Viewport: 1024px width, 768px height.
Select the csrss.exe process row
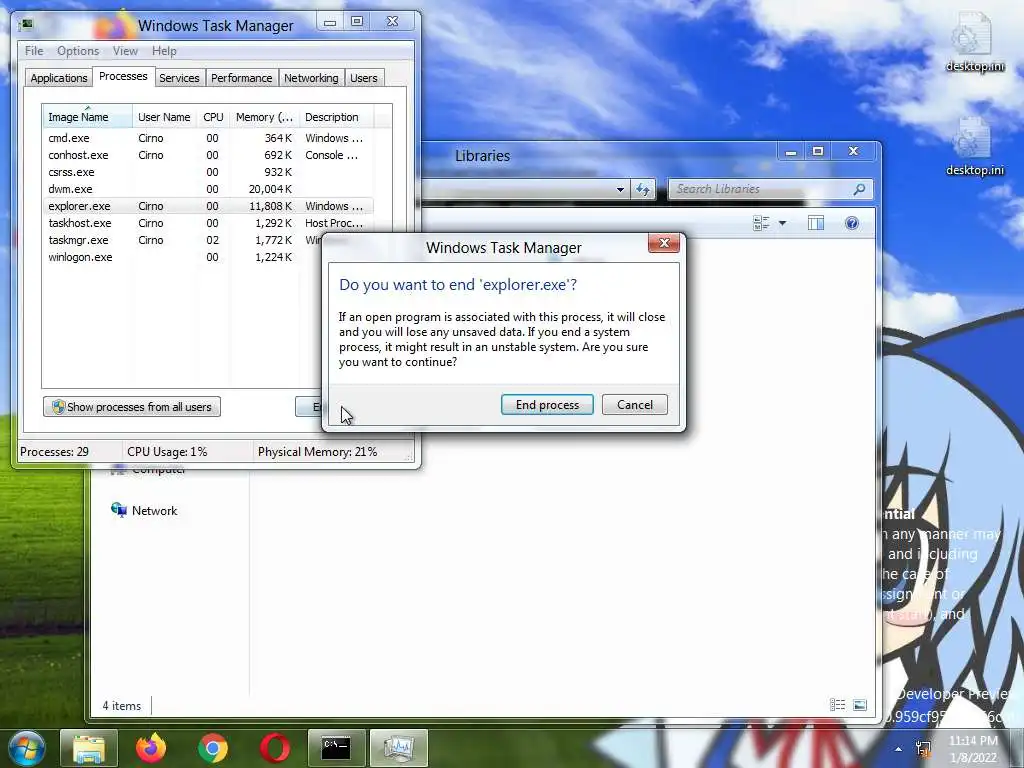[208, 172]
